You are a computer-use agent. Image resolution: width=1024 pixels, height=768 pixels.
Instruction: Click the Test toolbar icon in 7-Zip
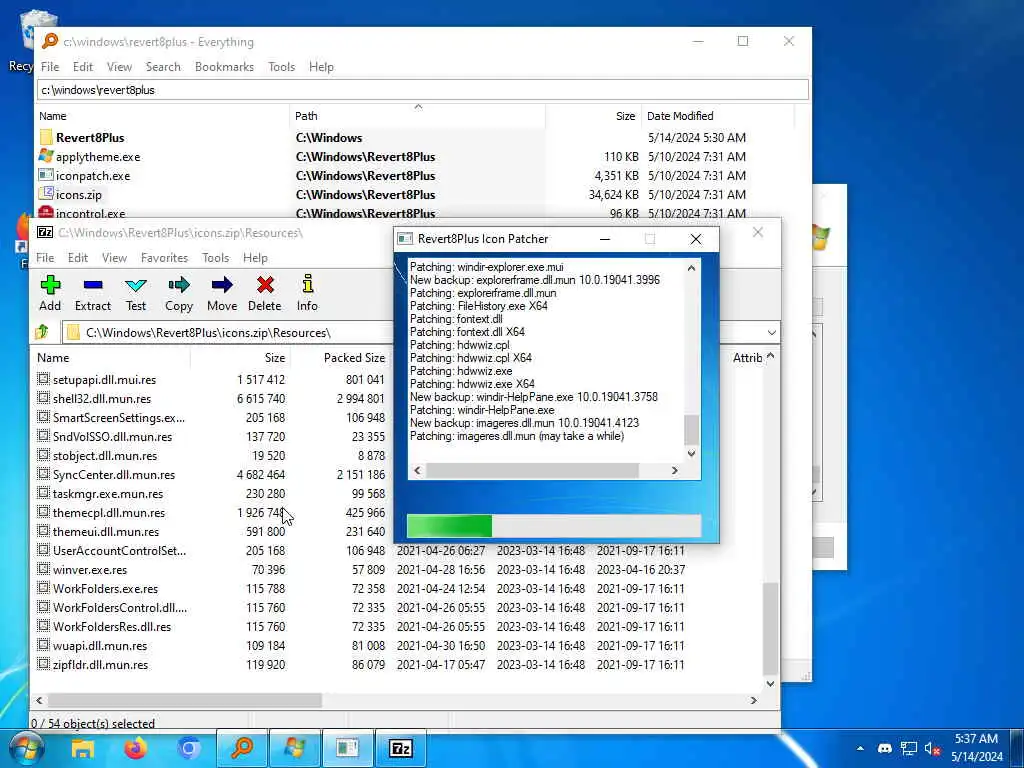pos(136,293)
